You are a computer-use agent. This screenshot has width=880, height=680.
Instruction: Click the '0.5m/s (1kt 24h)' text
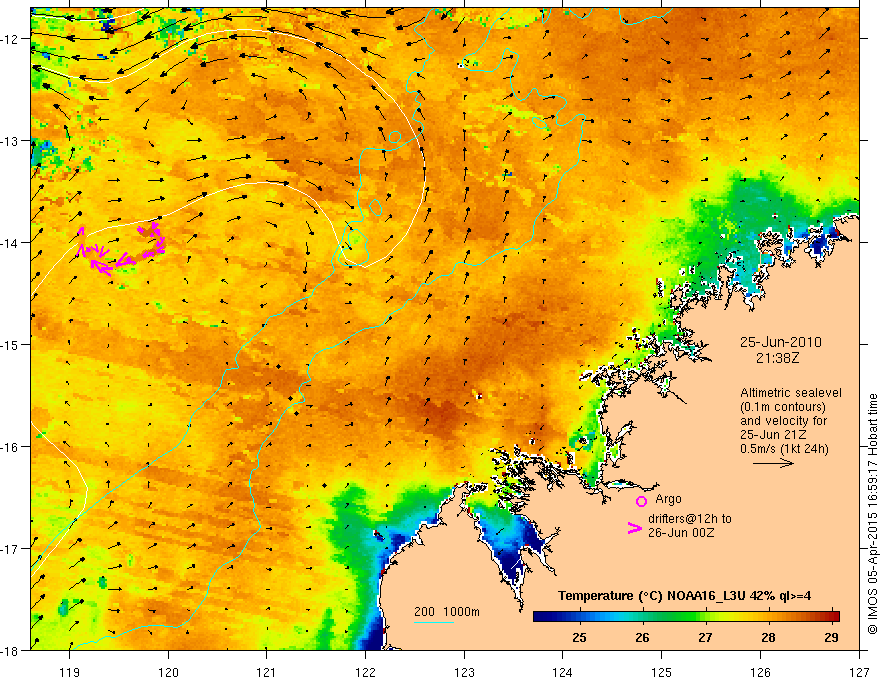[784, 448]
